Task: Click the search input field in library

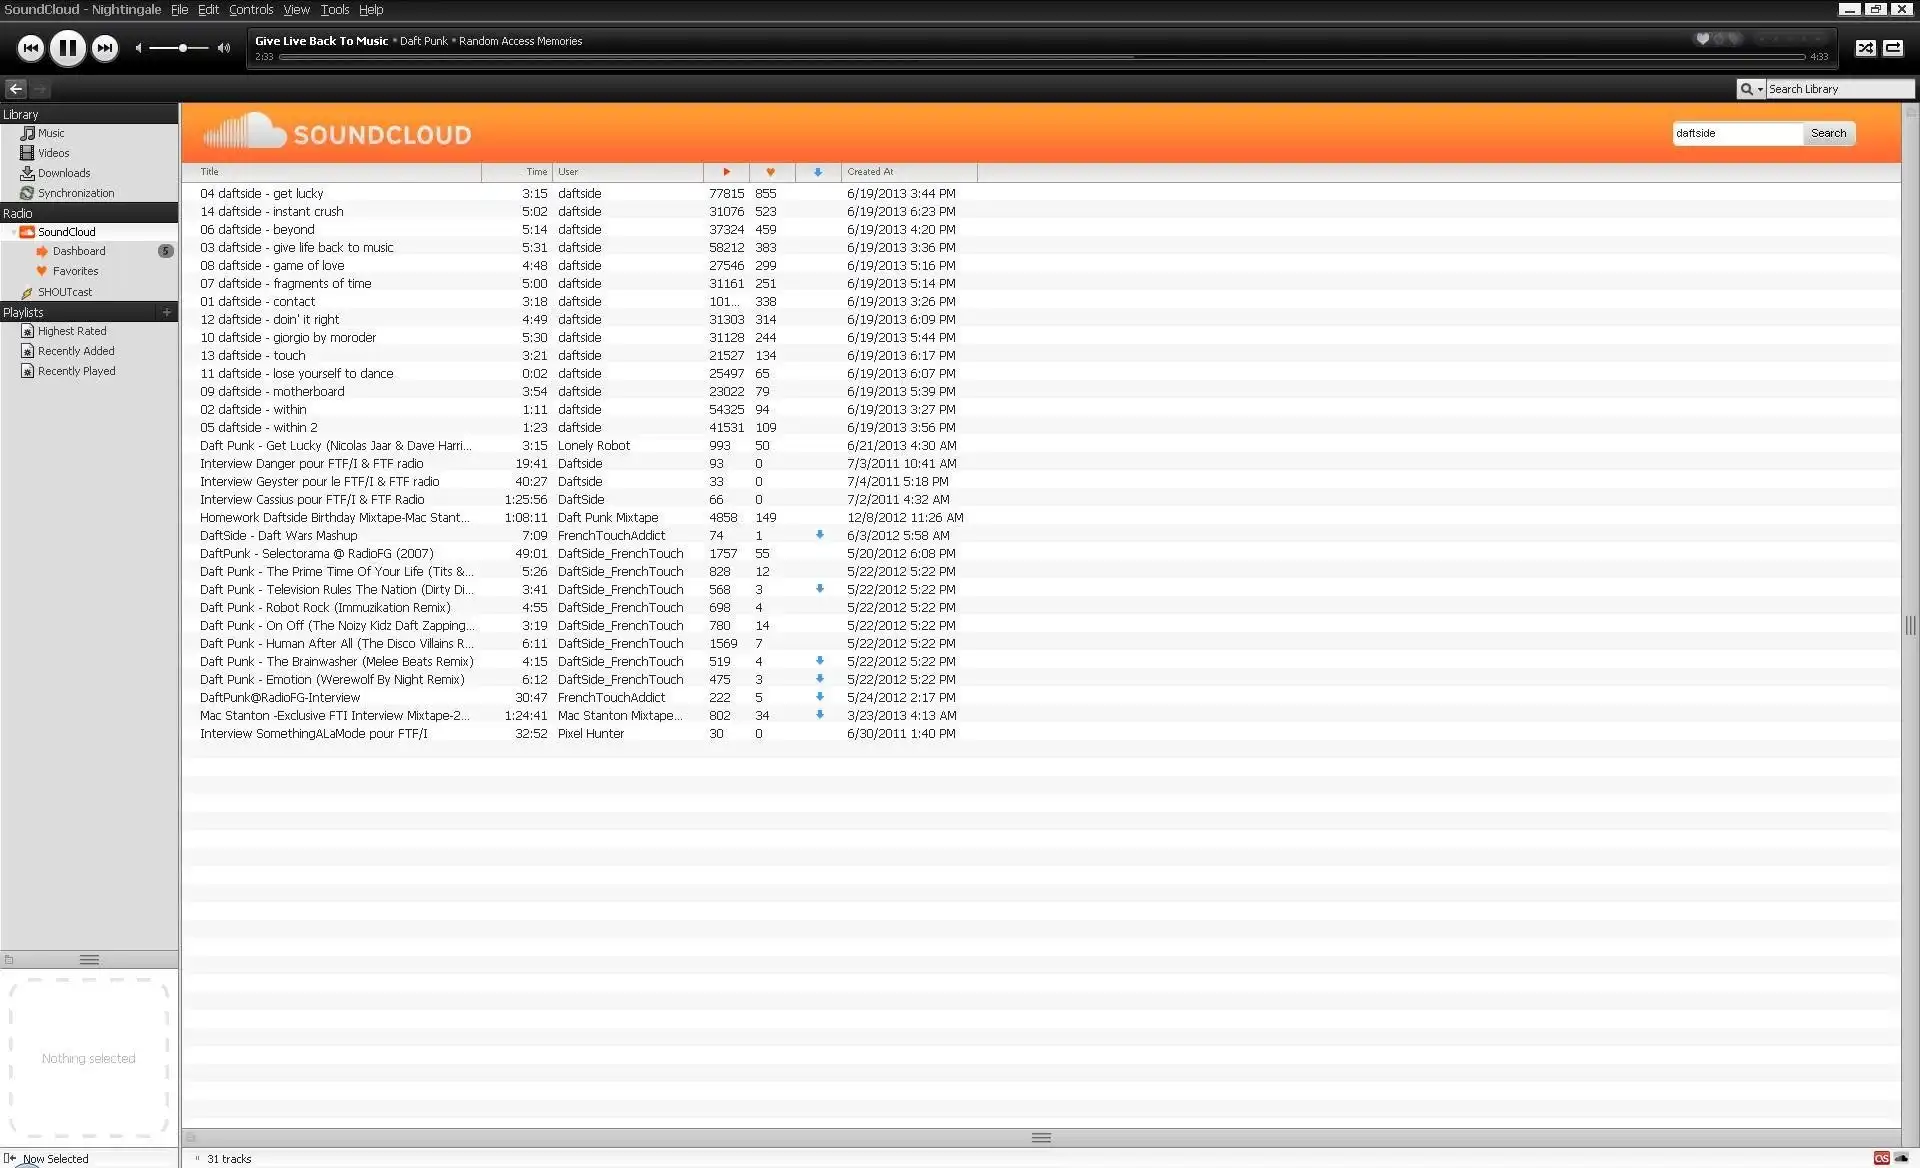Action: [1834, 88]
